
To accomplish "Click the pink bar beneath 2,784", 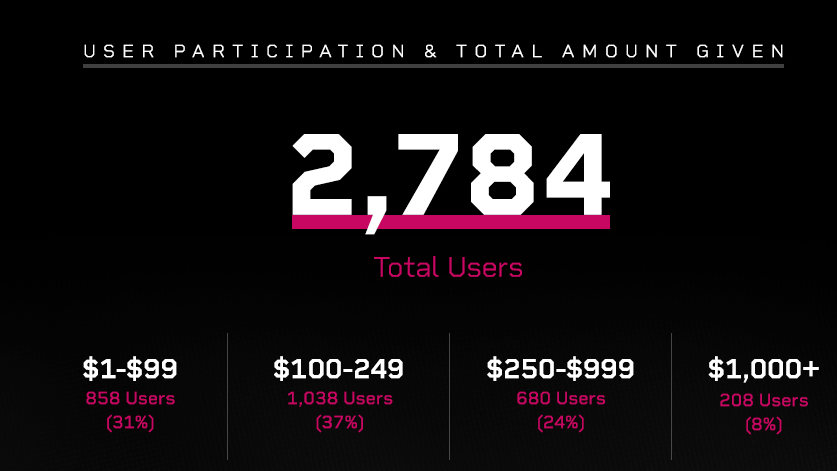I will tap(450, 222).
